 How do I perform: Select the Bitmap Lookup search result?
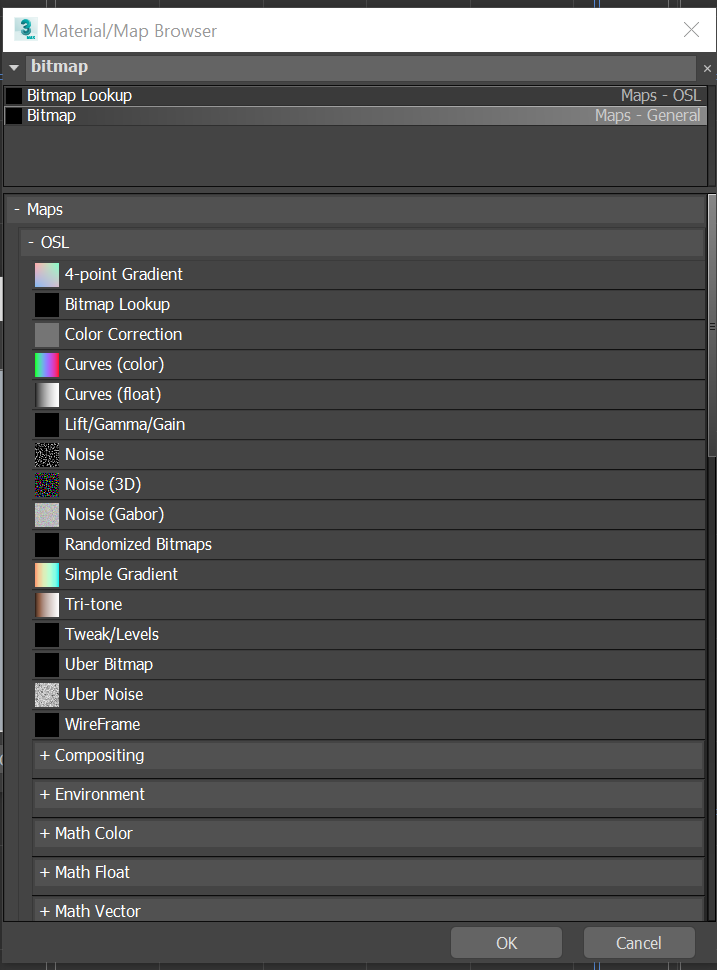80,96
